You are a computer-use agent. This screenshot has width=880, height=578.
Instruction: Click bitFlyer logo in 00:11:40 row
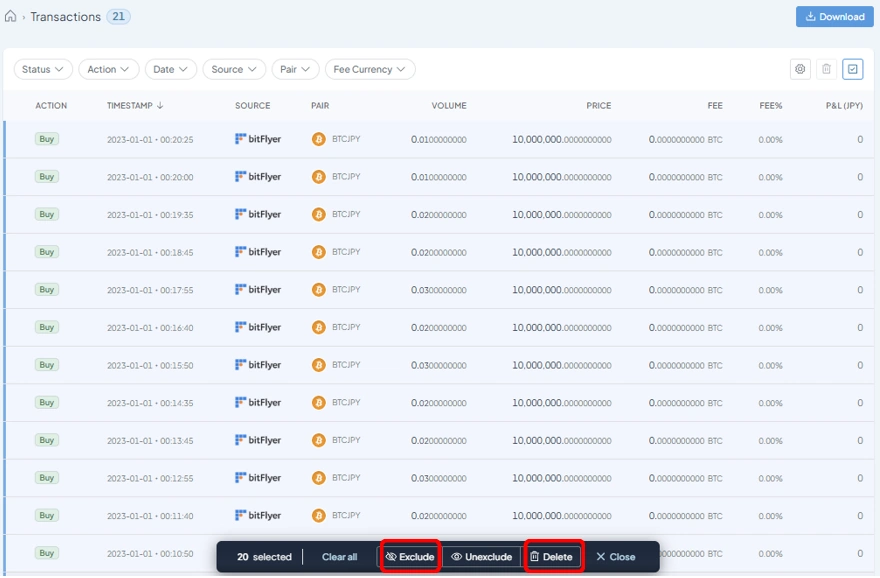coord(258,515)
